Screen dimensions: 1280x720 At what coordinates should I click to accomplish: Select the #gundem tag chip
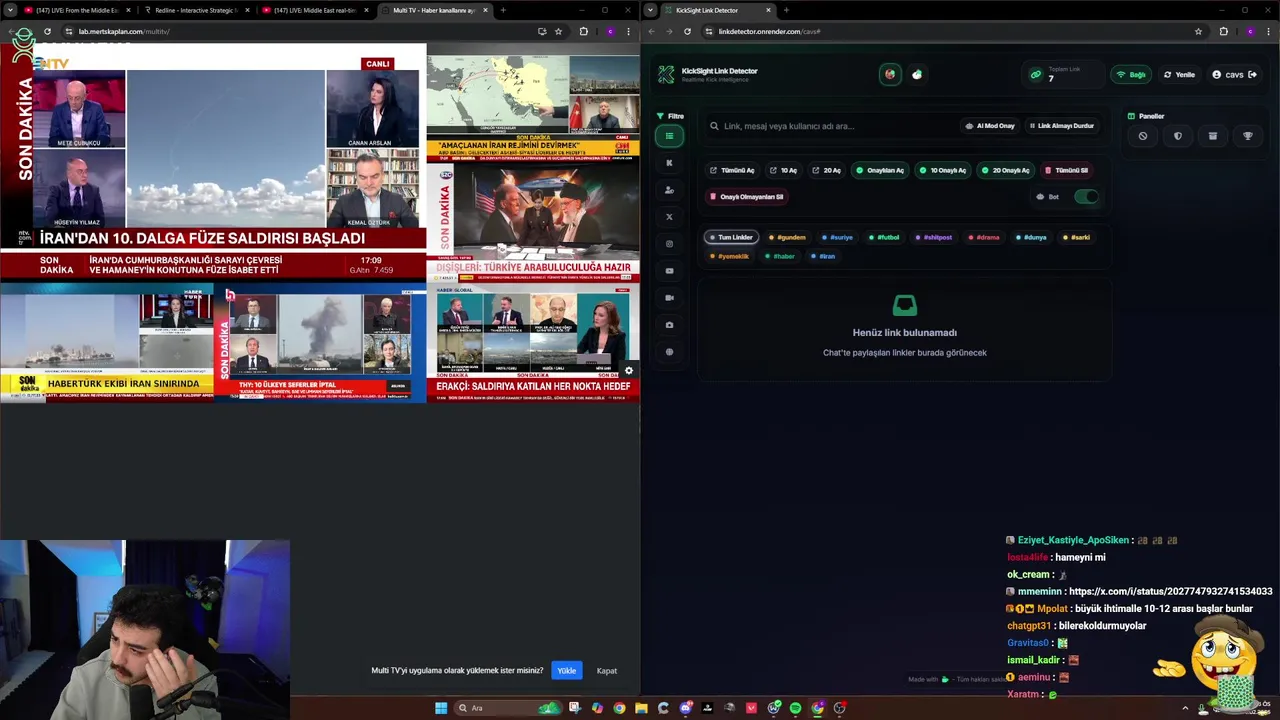coord(787,237)
